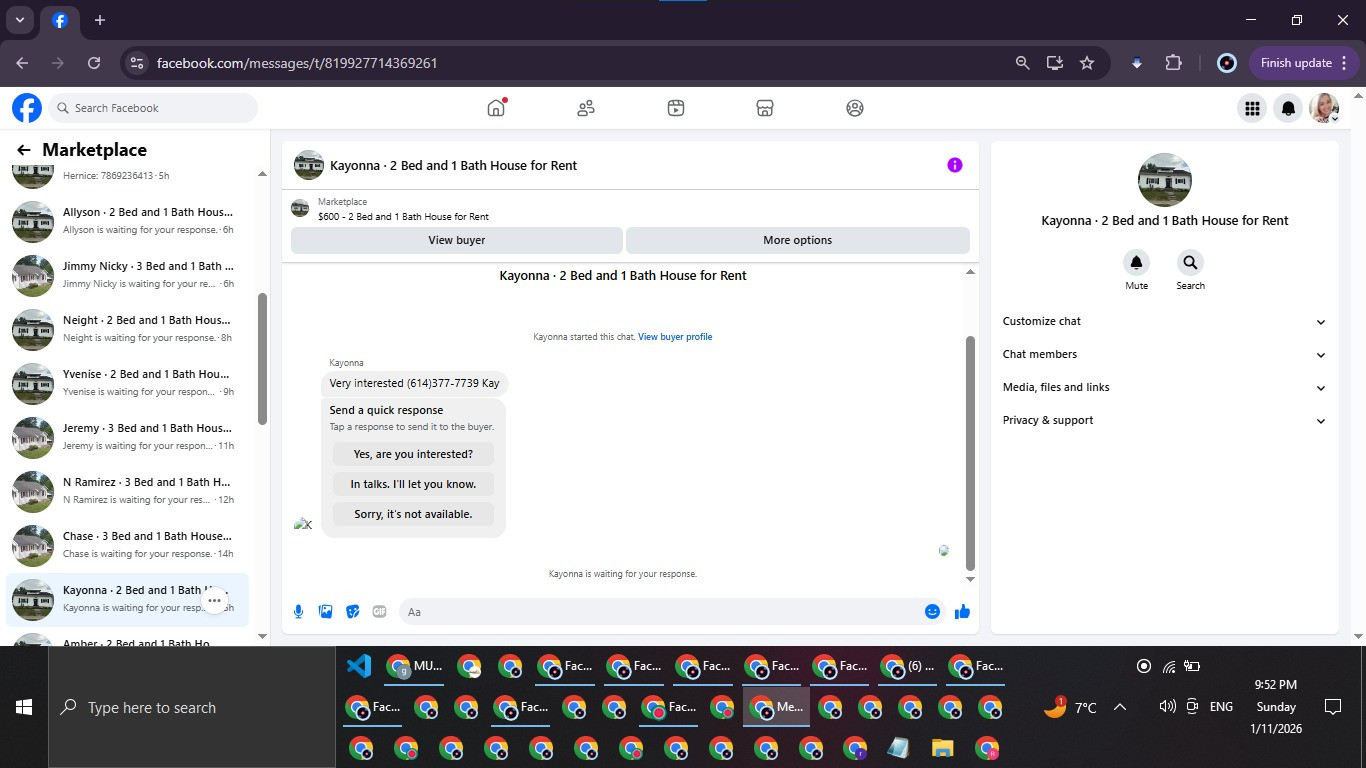Choose a sticker icon

pos(353,611)
